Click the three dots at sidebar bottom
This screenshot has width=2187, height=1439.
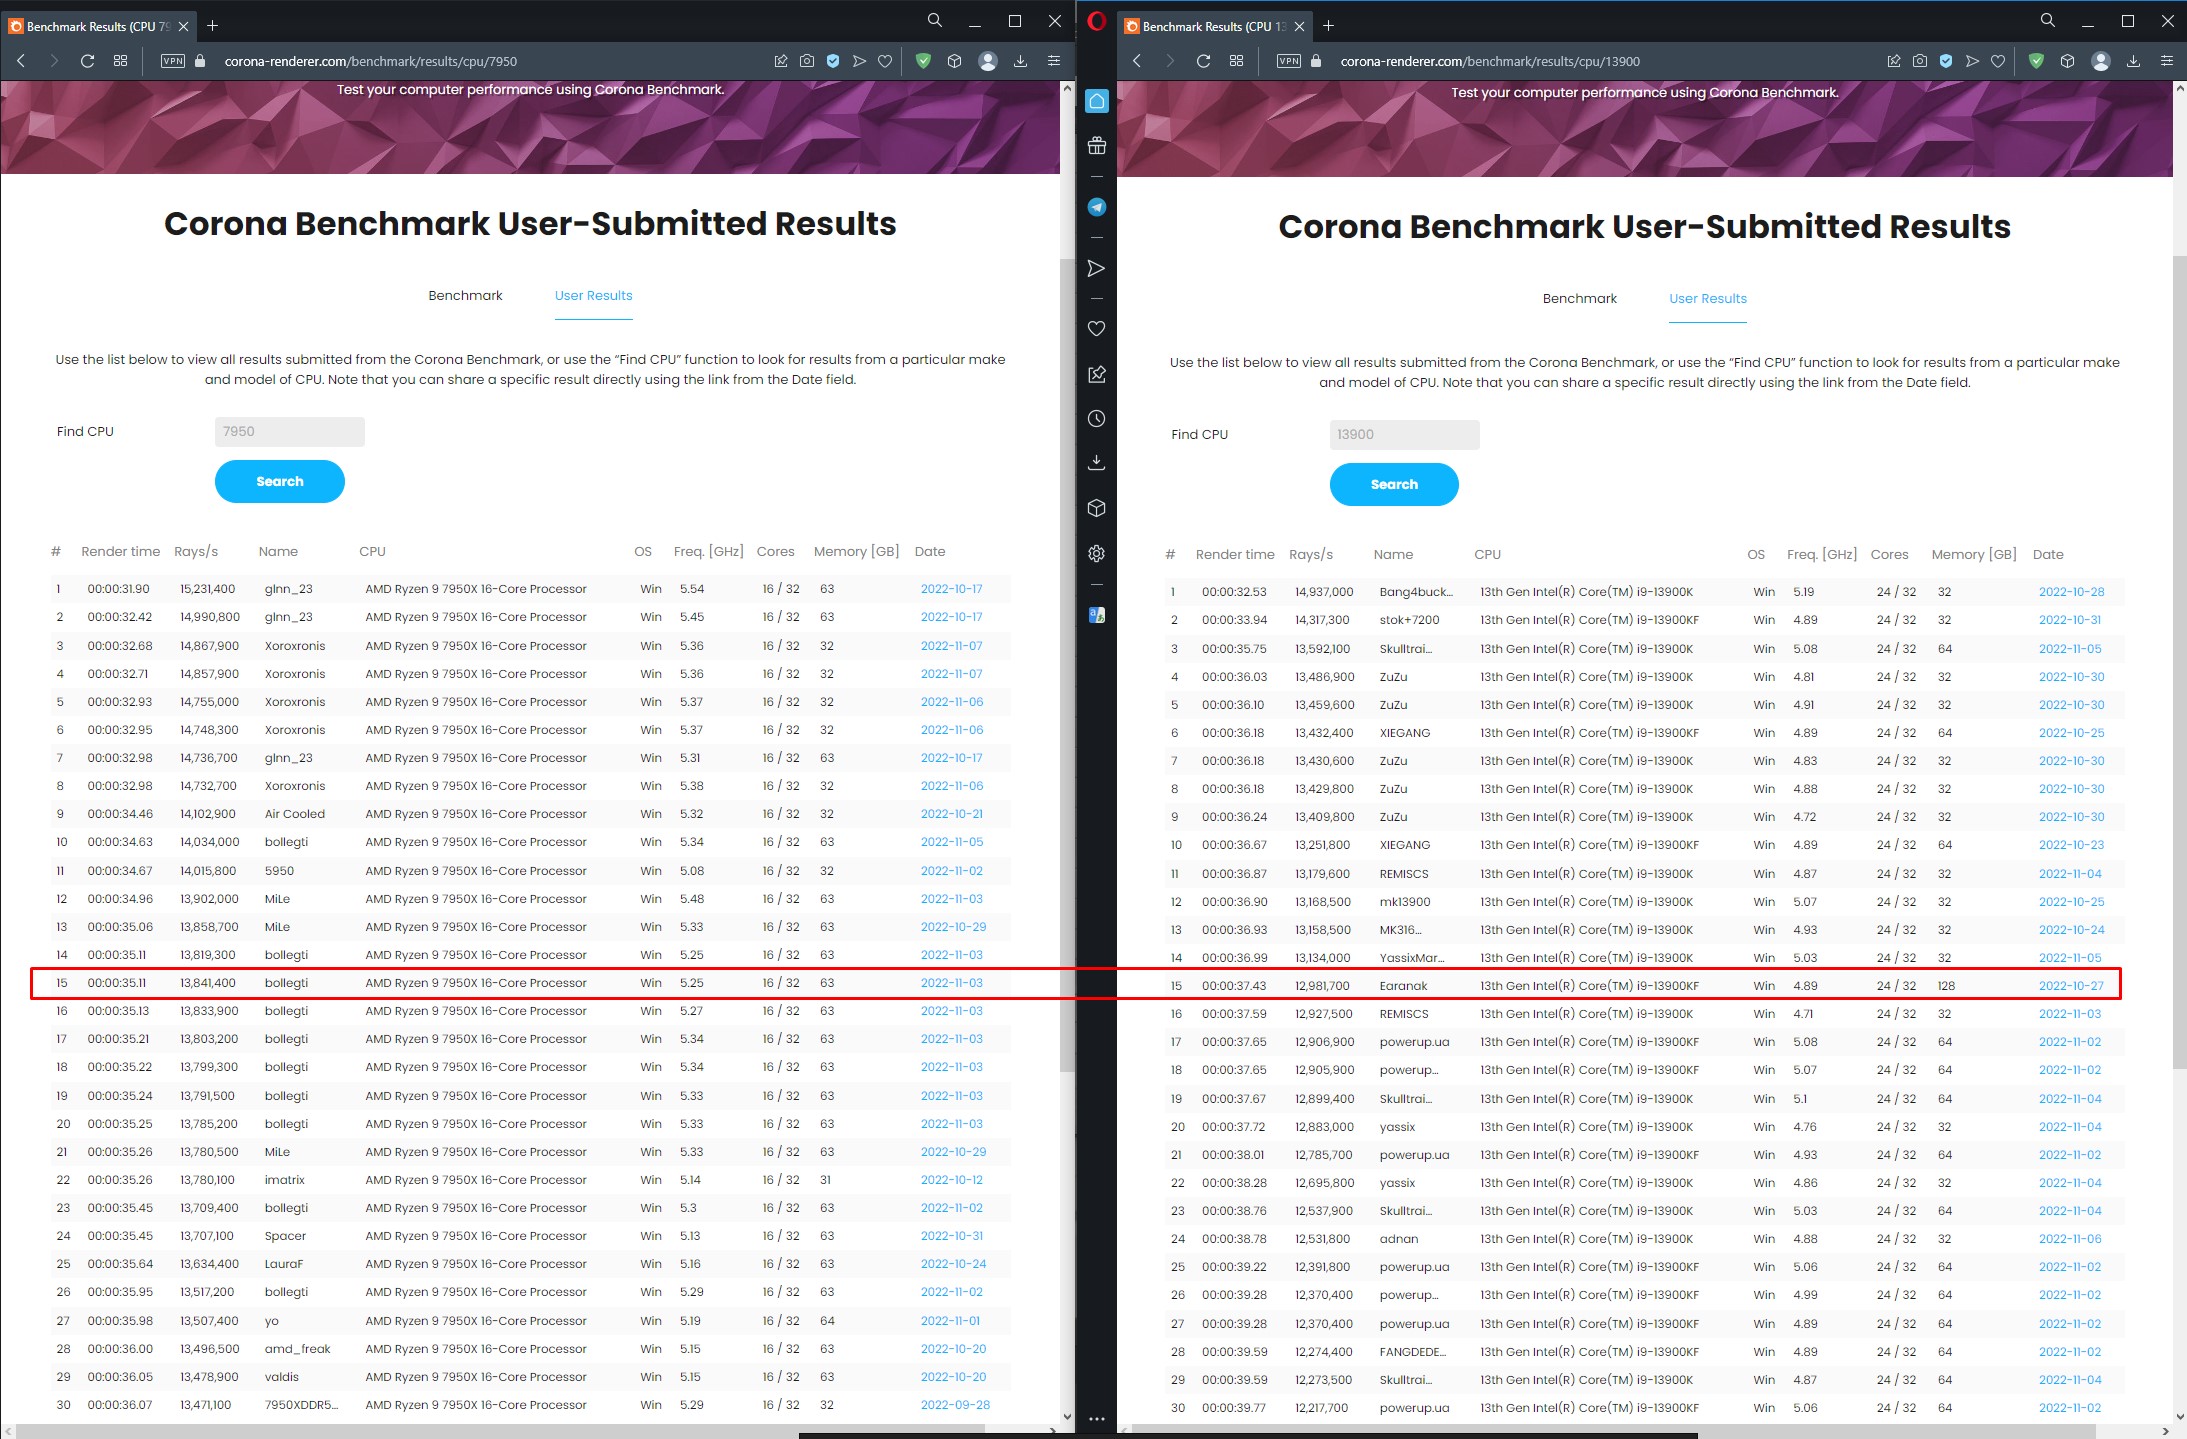[1097, 1418]
